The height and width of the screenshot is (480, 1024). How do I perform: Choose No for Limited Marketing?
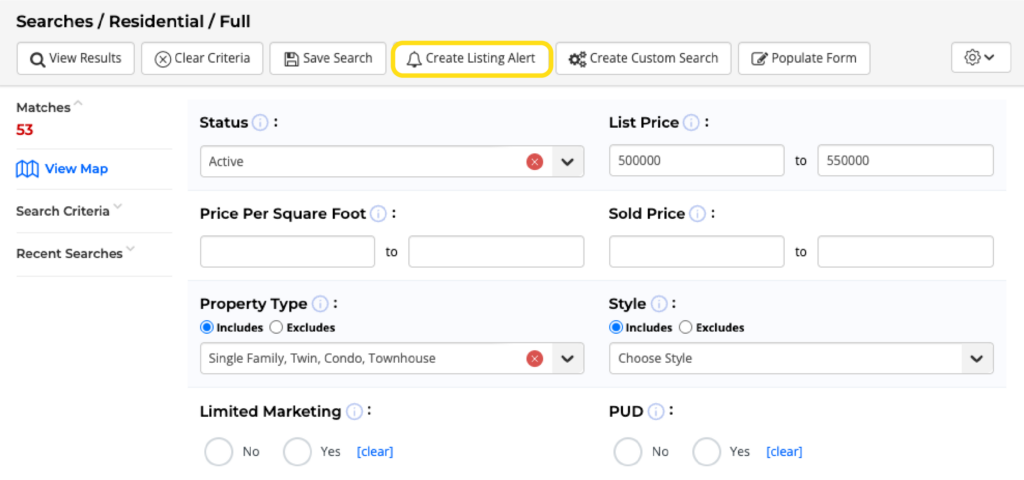tap(218, 451)
